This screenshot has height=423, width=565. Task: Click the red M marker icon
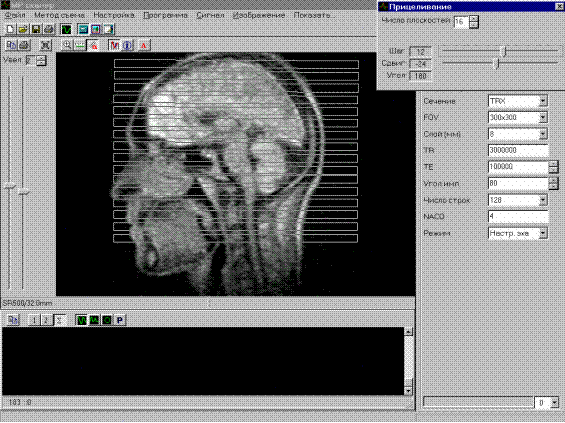click(x=115, y=45)
